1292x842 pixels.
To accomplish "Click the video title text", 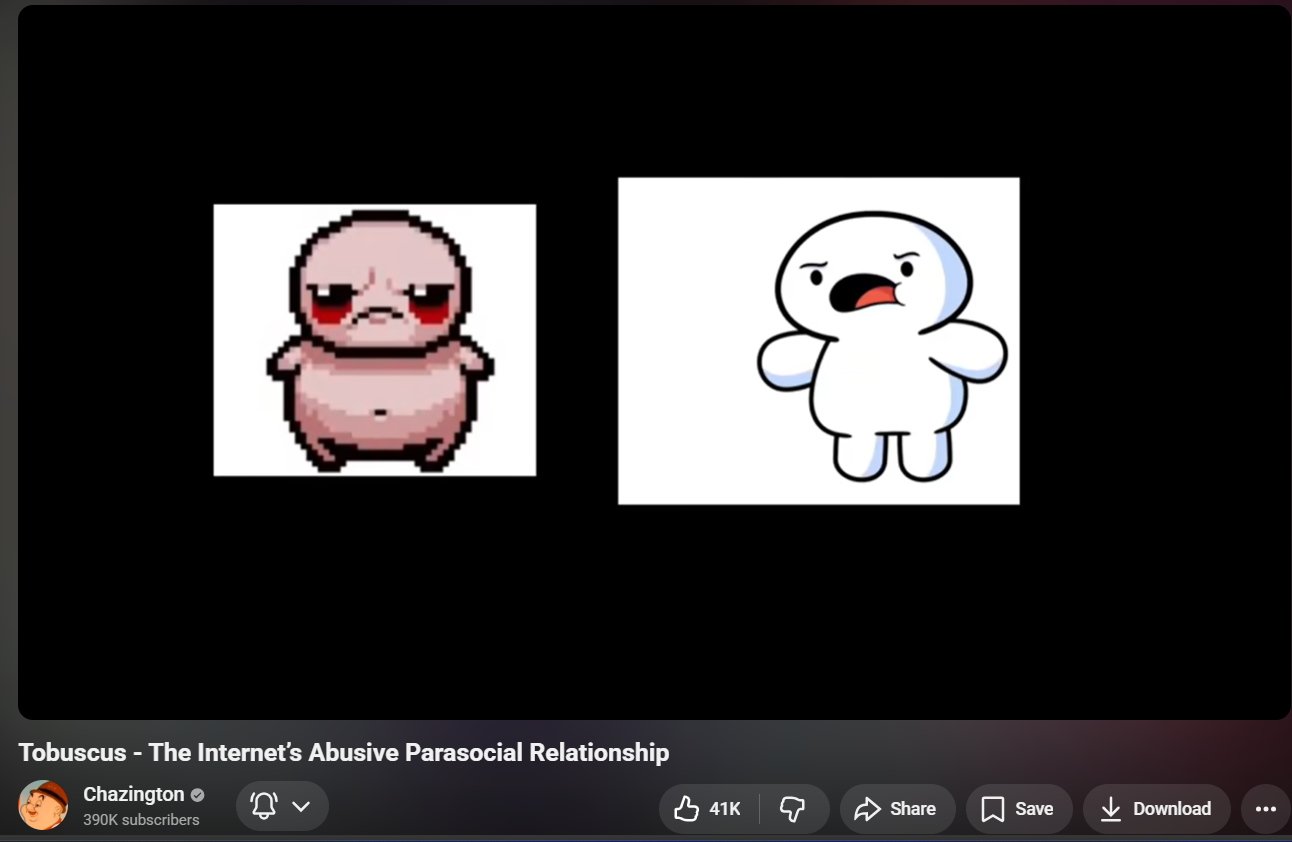I will click(344, 752).
